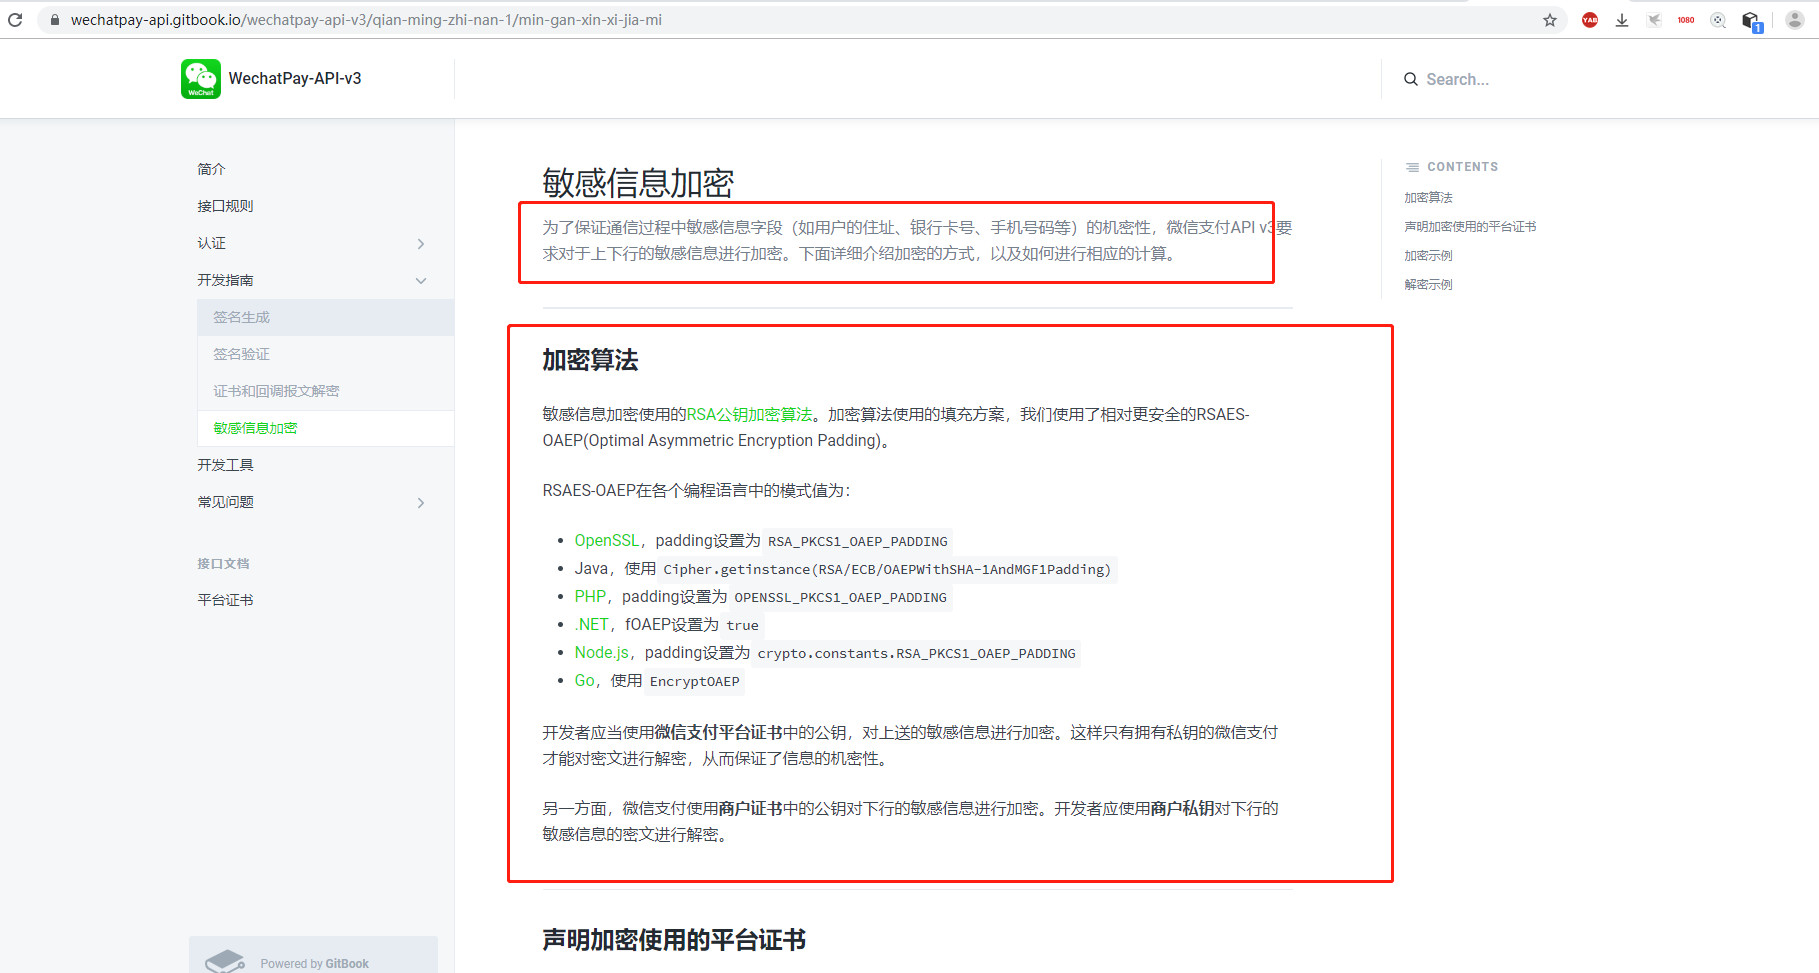Open the magnifier lens extension icon
1819x973 pixels.
(1718, 20)
